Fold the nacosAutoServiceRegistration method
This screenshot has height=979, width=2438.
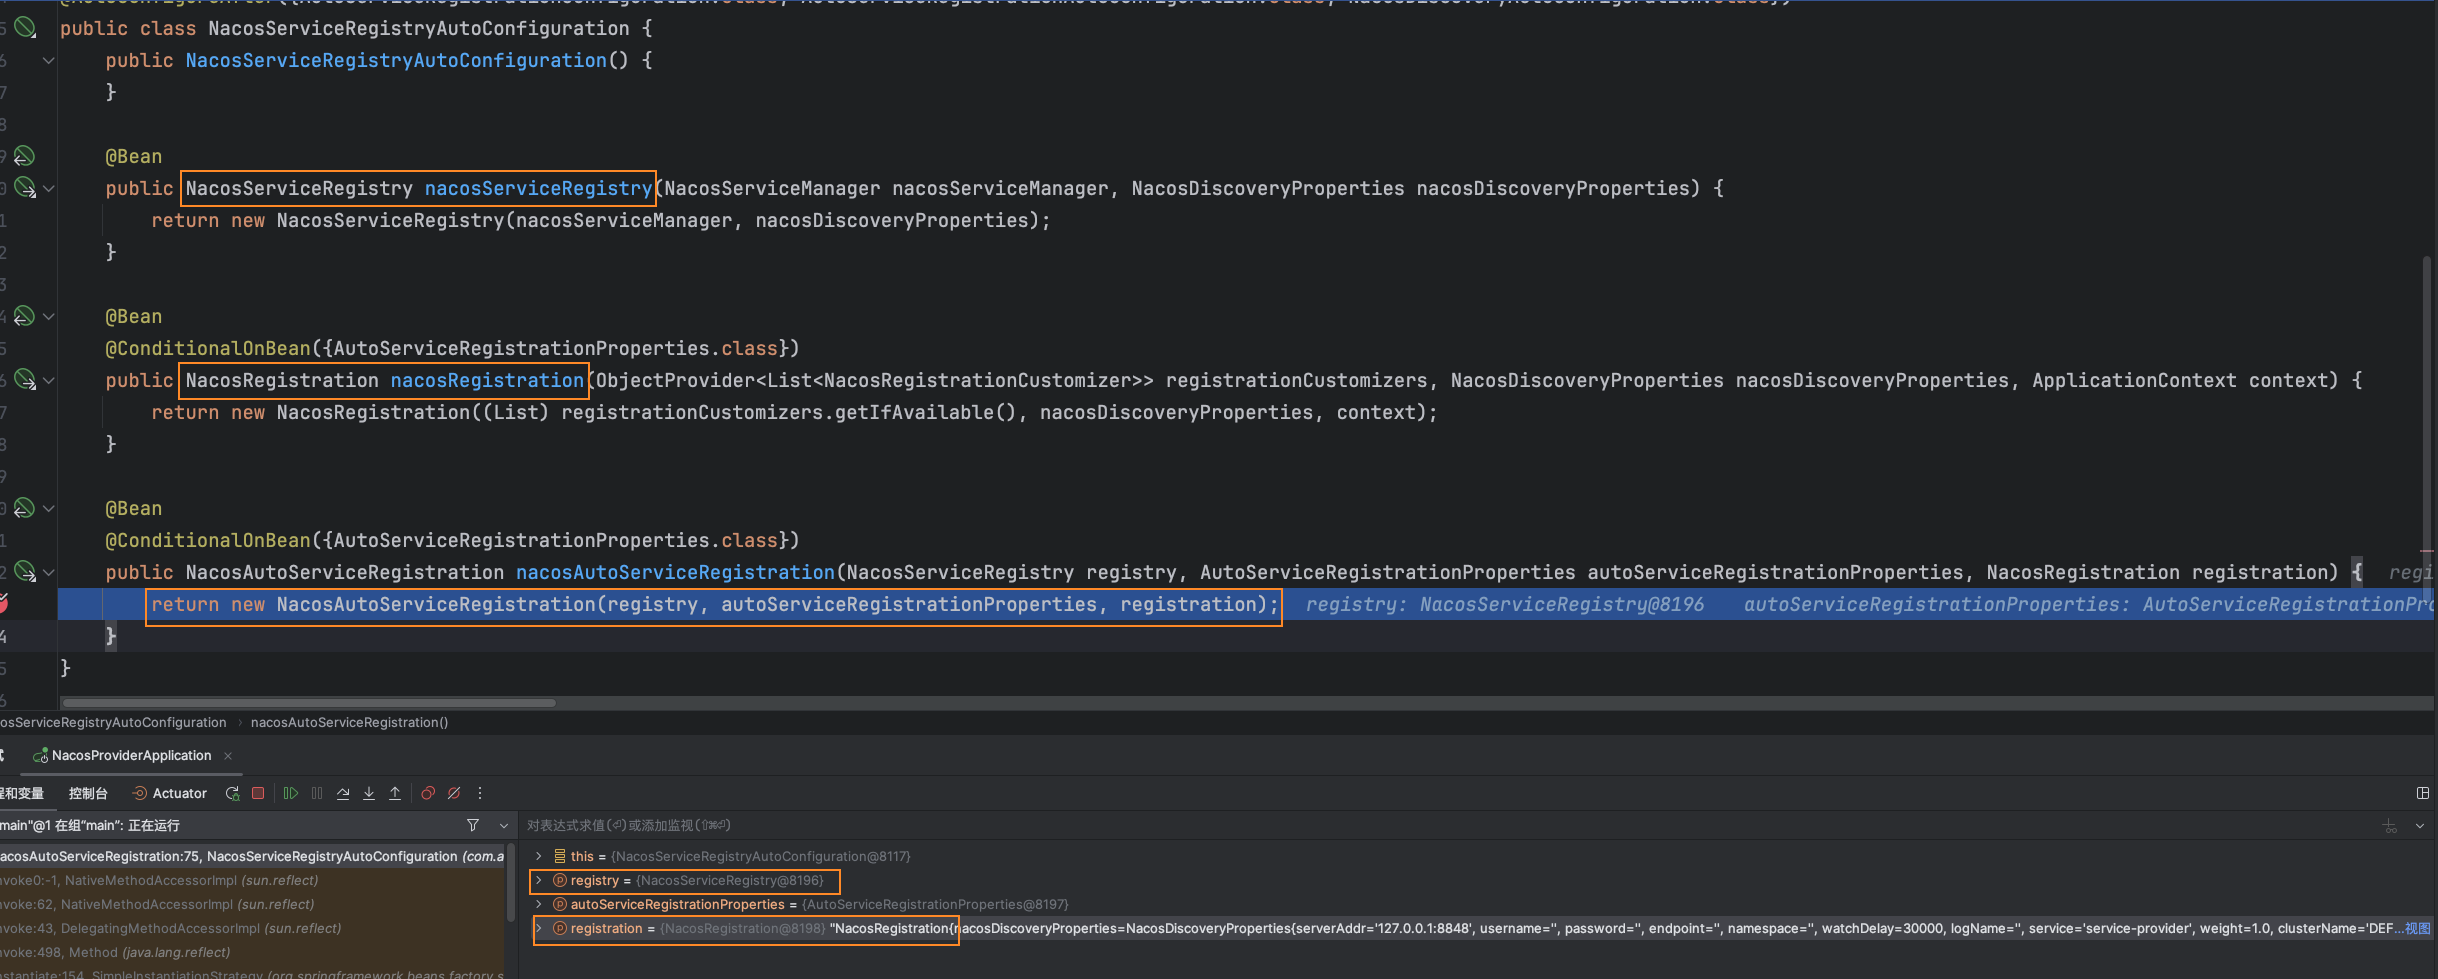[x=48, y=572]
